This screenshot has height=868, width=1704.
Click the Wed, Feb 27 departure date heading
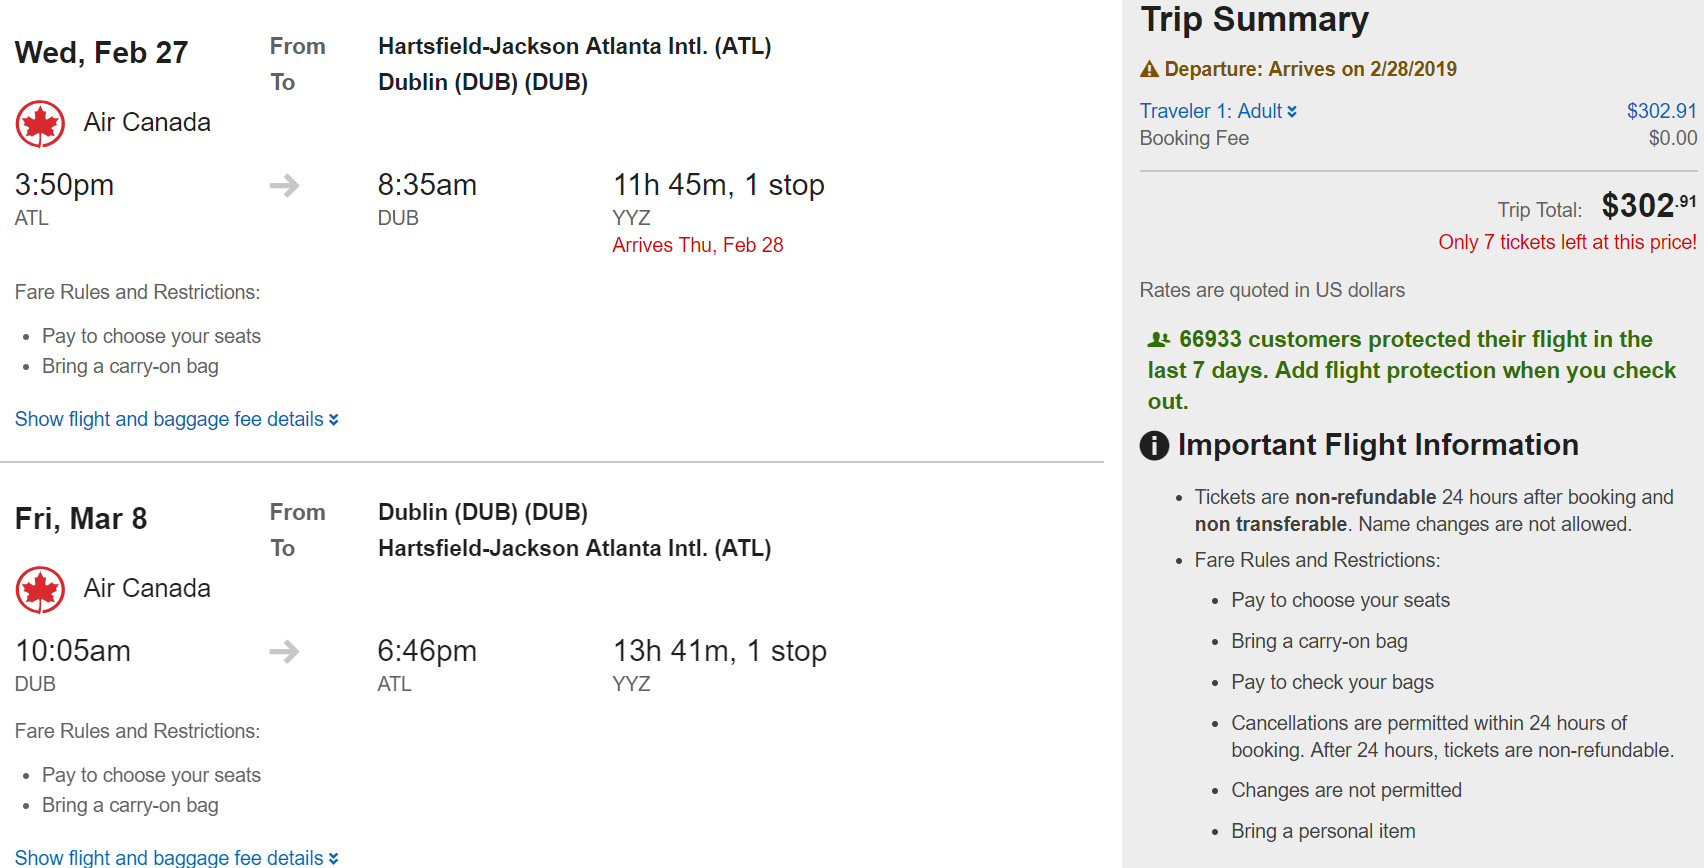click(101, 53)
